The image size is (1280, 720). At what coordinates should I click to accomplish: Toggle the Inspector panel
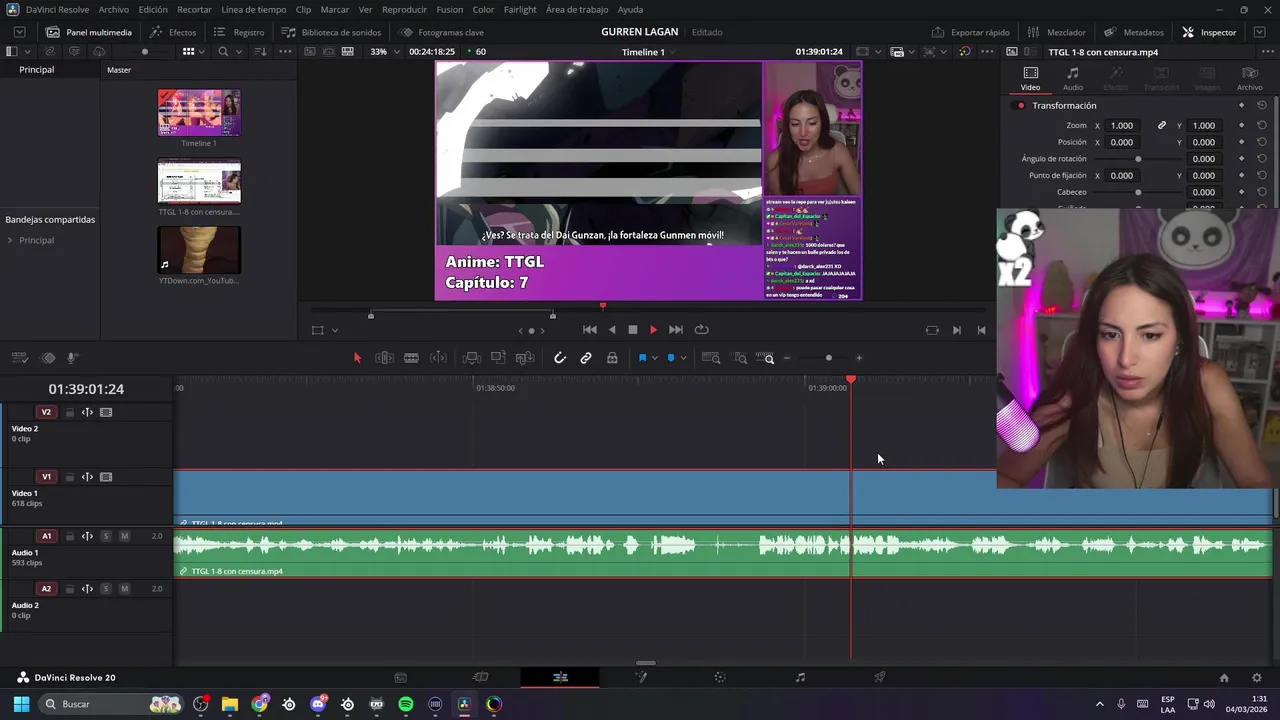pyautogui.click(x=1209, y=32)
